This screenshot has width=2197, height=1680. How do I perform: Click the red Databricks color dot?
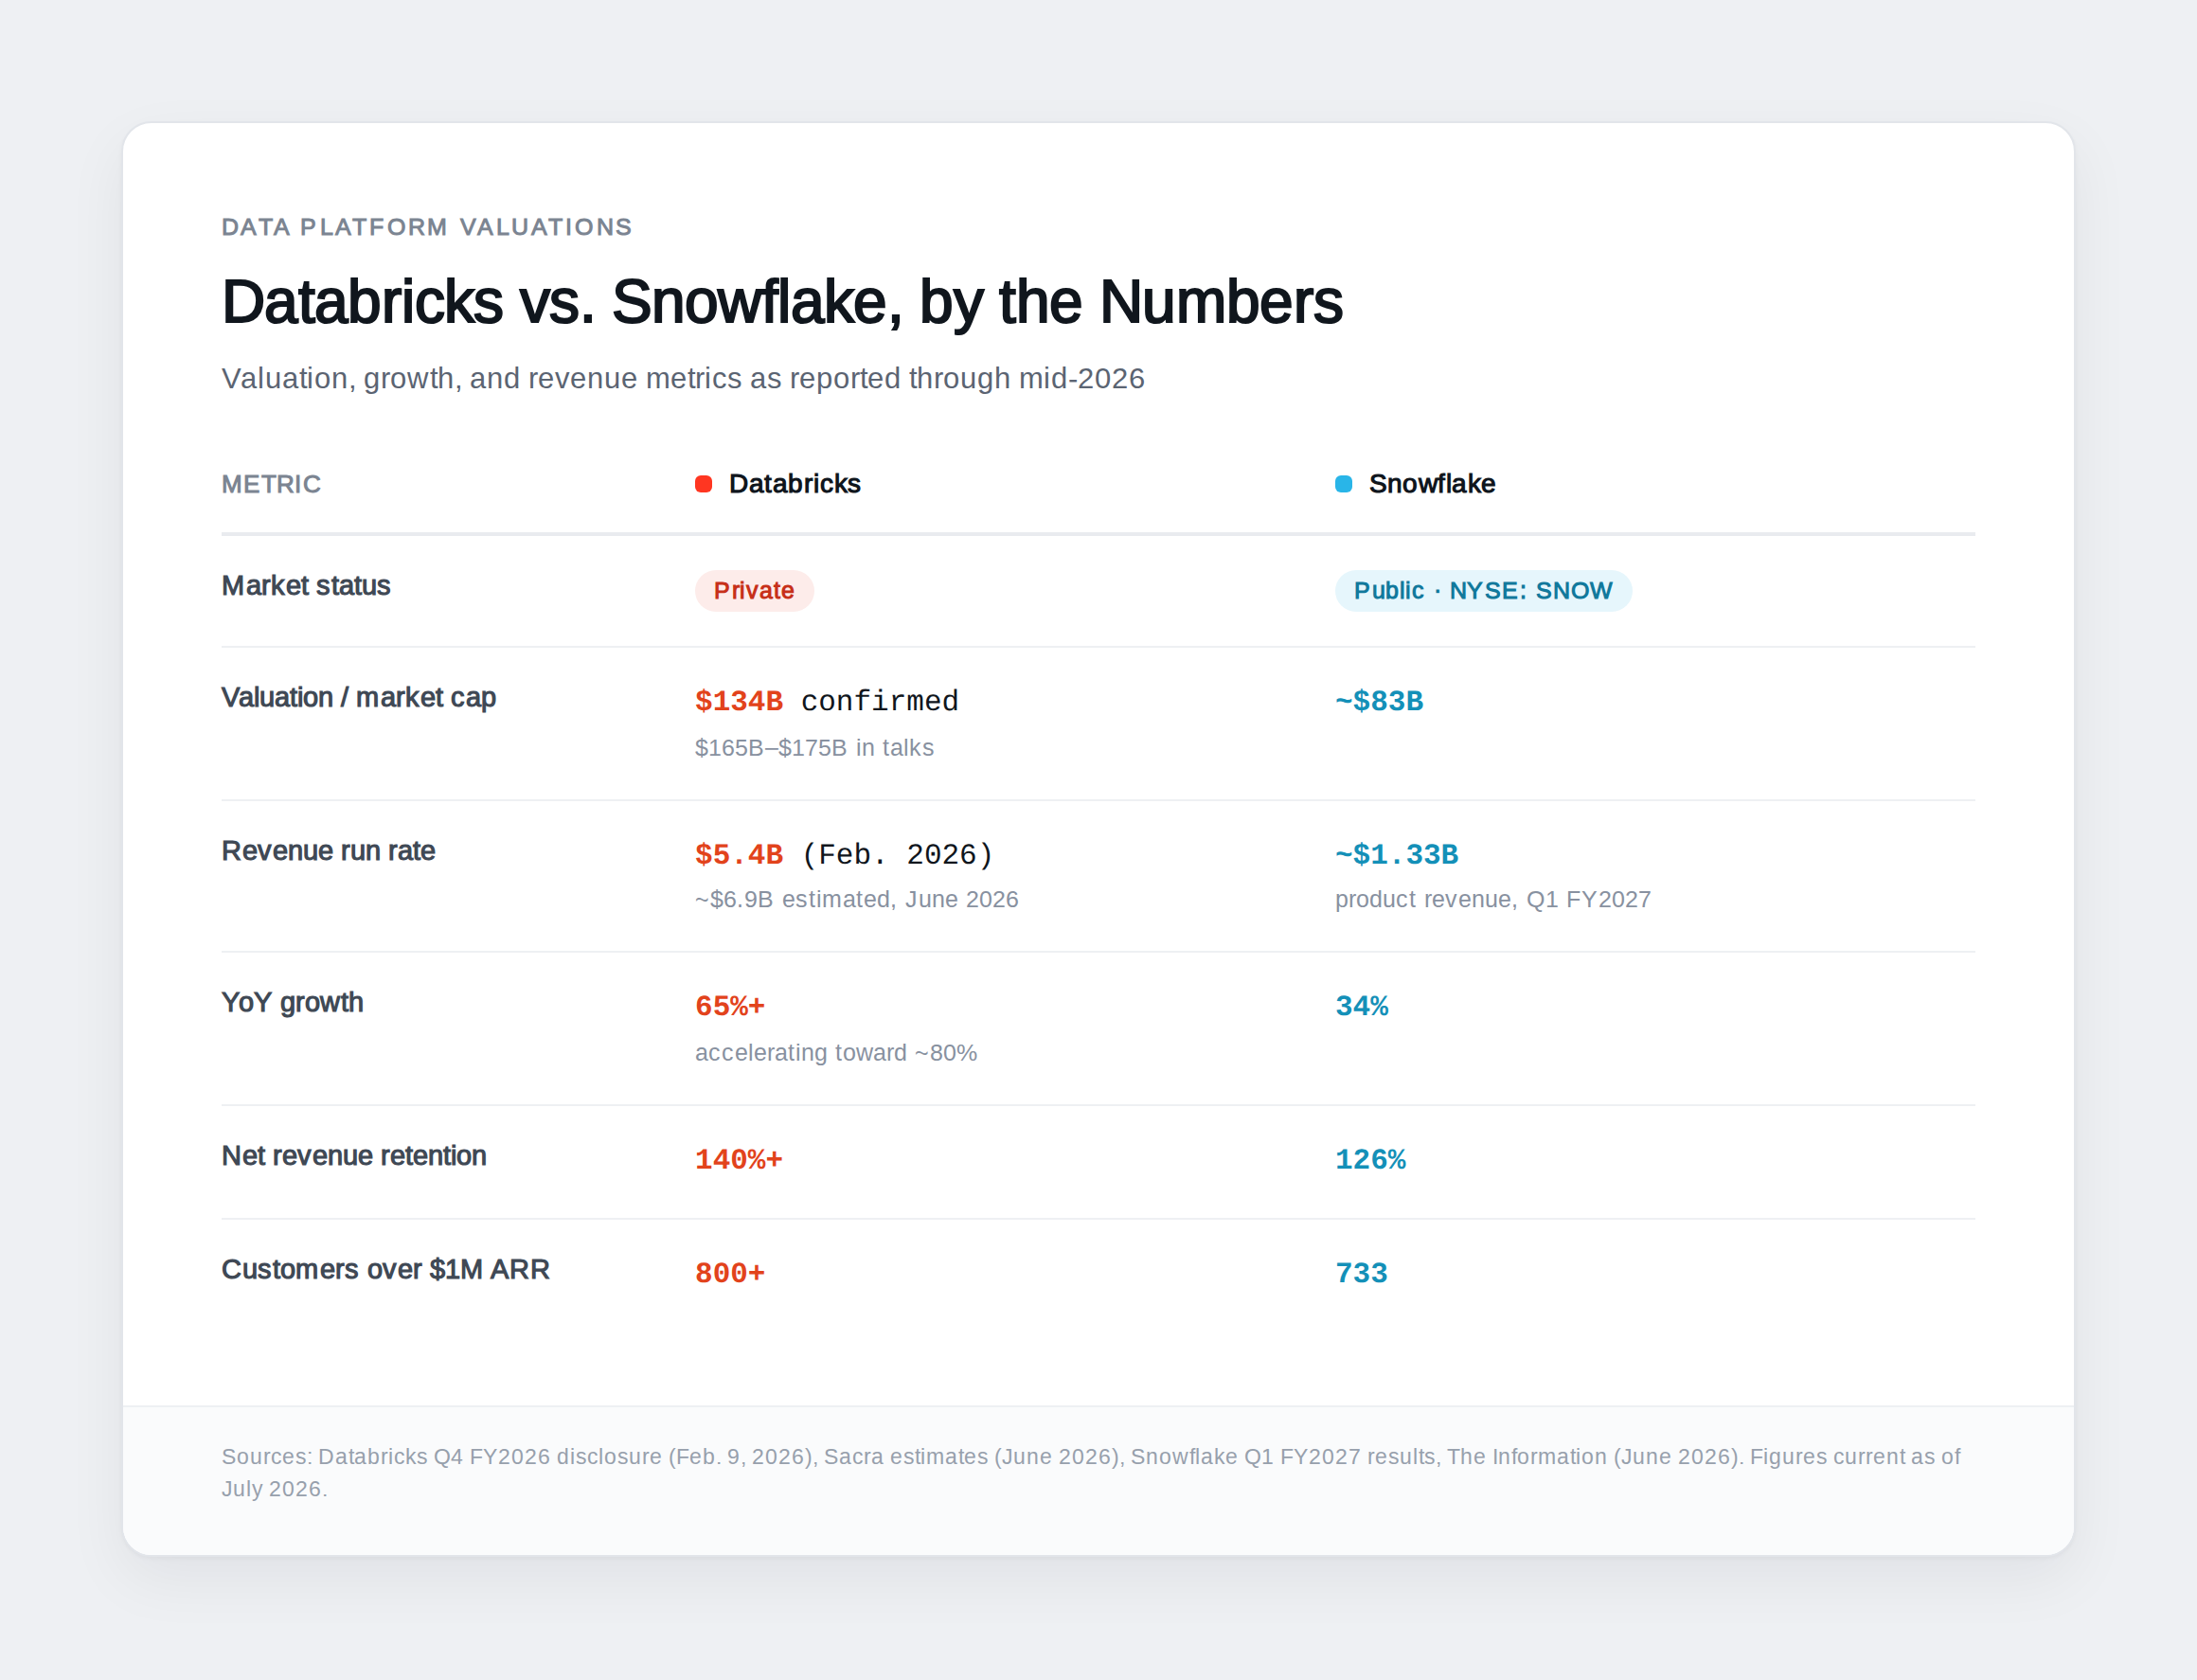click(x=703, y=484)
